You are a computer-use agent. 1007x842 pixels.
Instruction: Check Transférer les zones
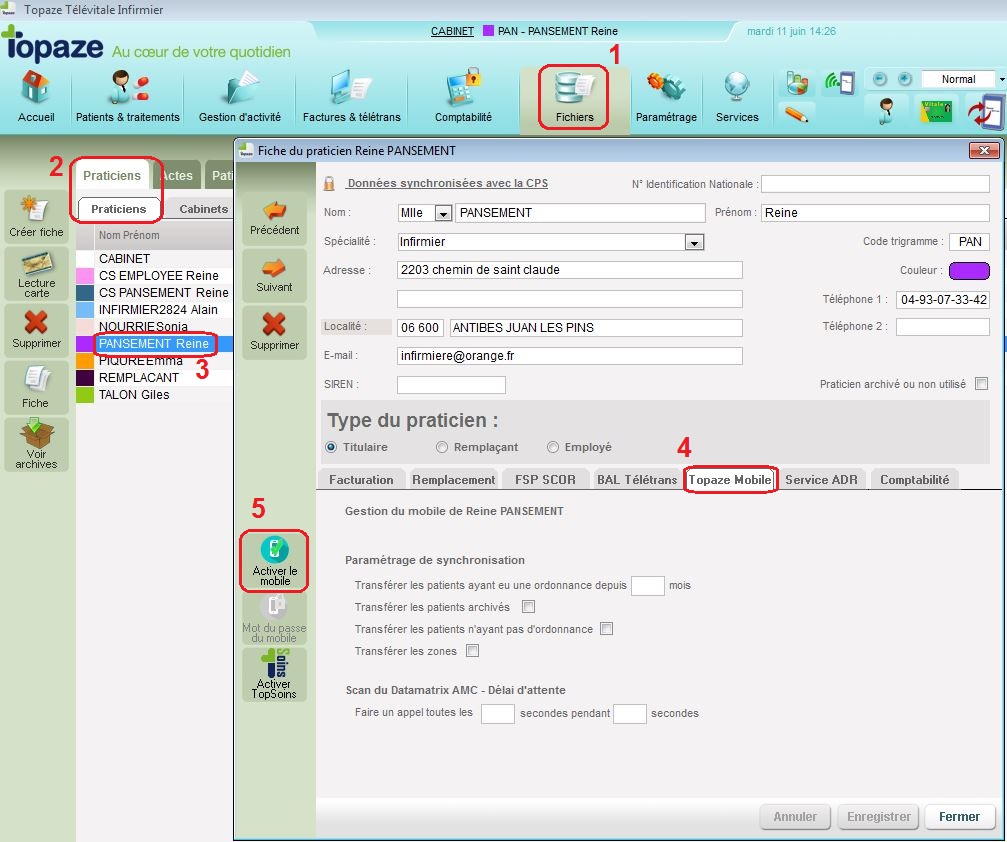click(x=473, y=651)
